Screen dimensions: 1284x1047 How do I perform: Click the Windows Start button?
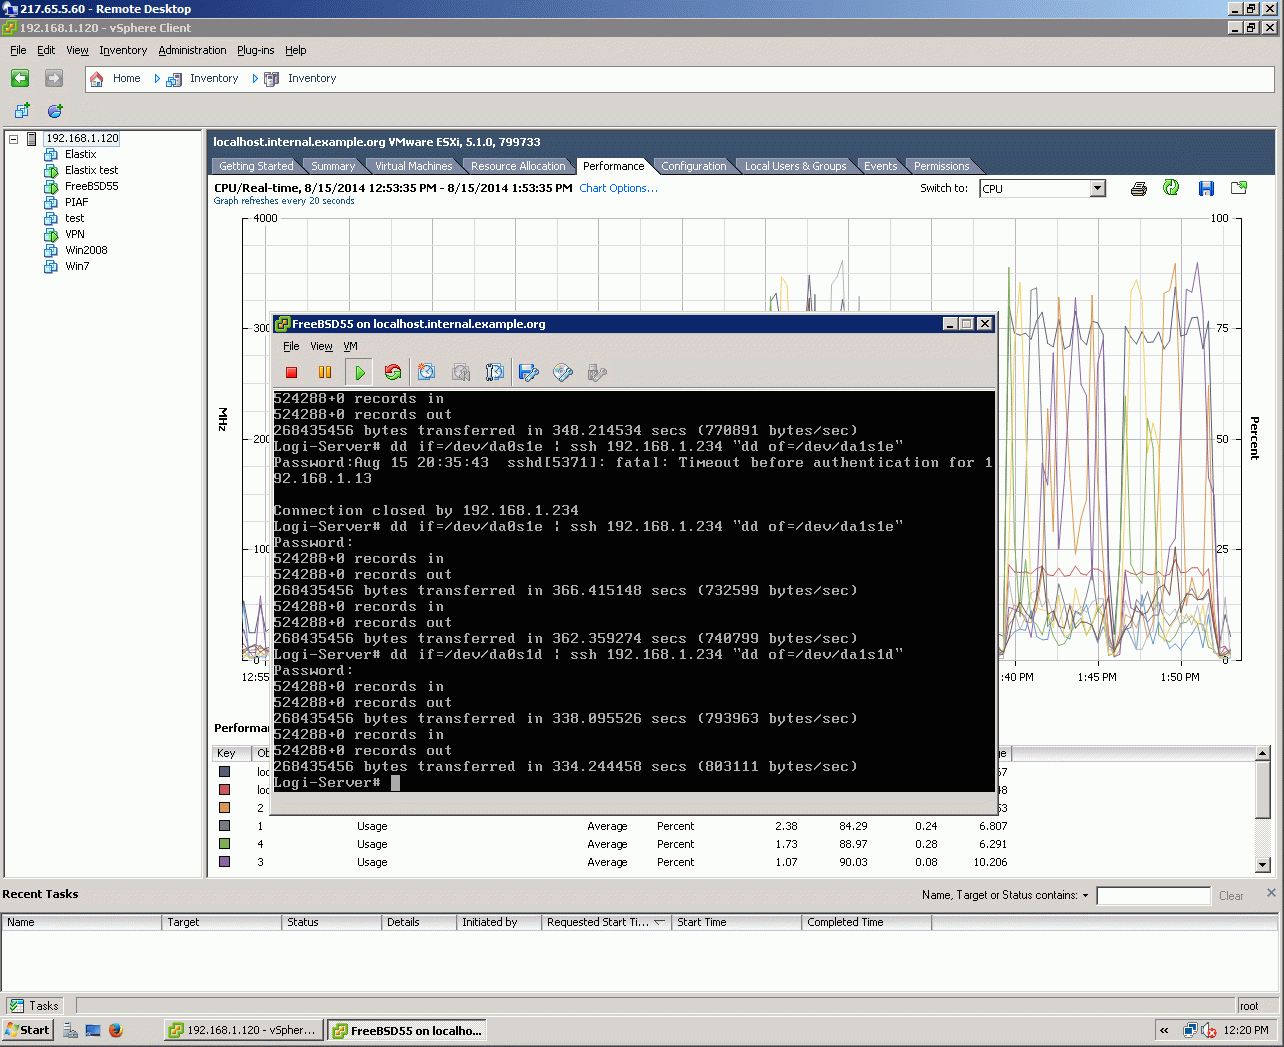[27, 1030]
